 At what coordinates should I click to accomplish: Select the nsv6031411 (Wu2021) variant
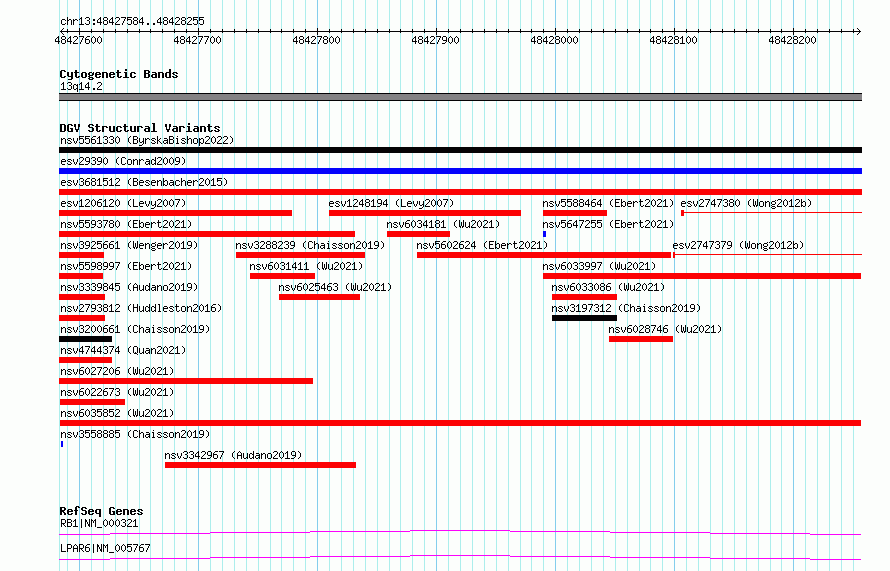click(x=306, y=266)
